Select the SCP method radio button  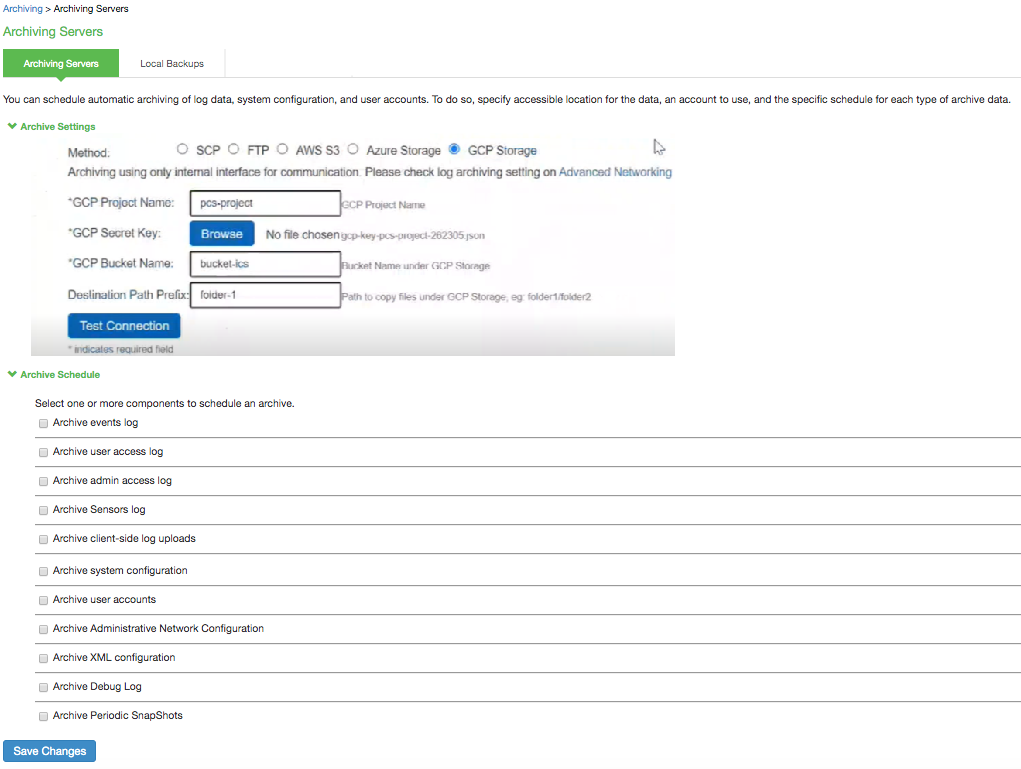coord(182,149)
